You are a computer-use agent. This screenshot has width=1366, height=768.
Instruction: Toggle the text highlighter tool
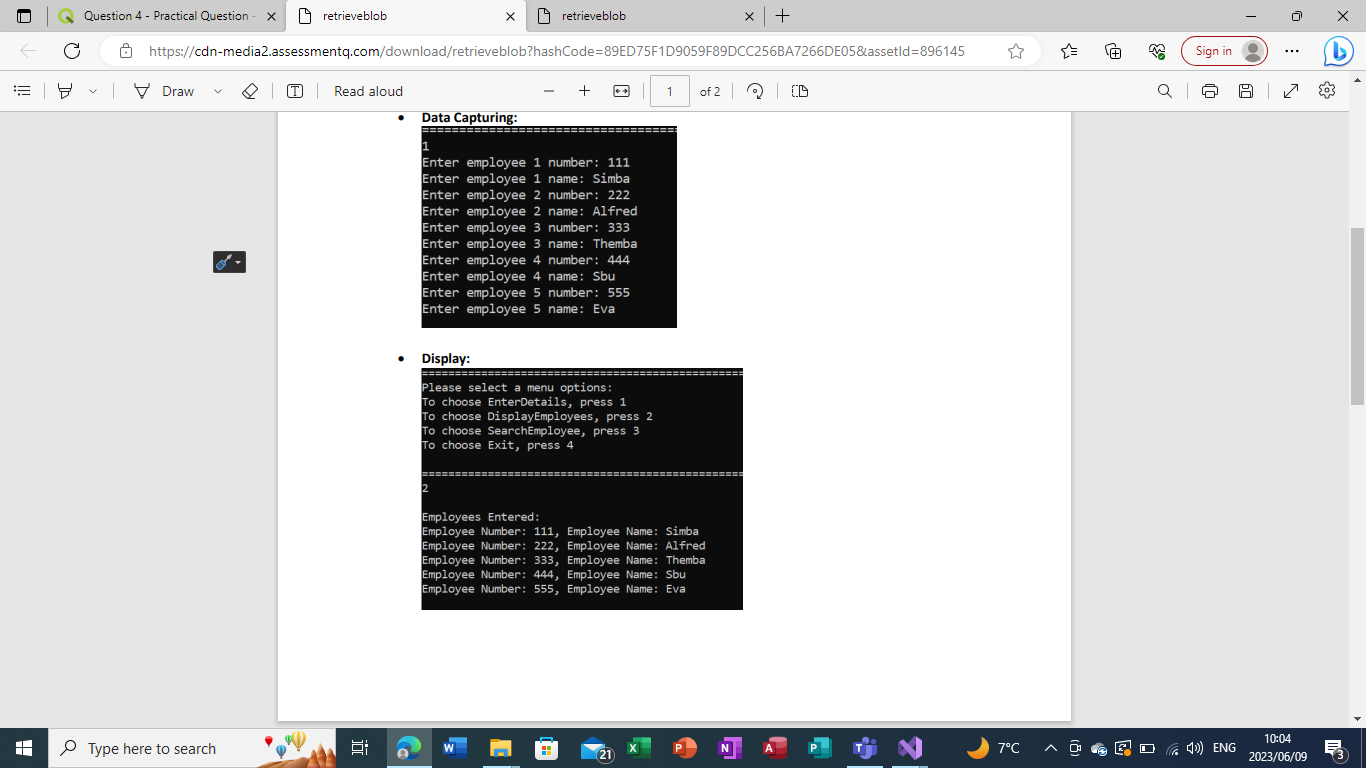pos(65,91)
